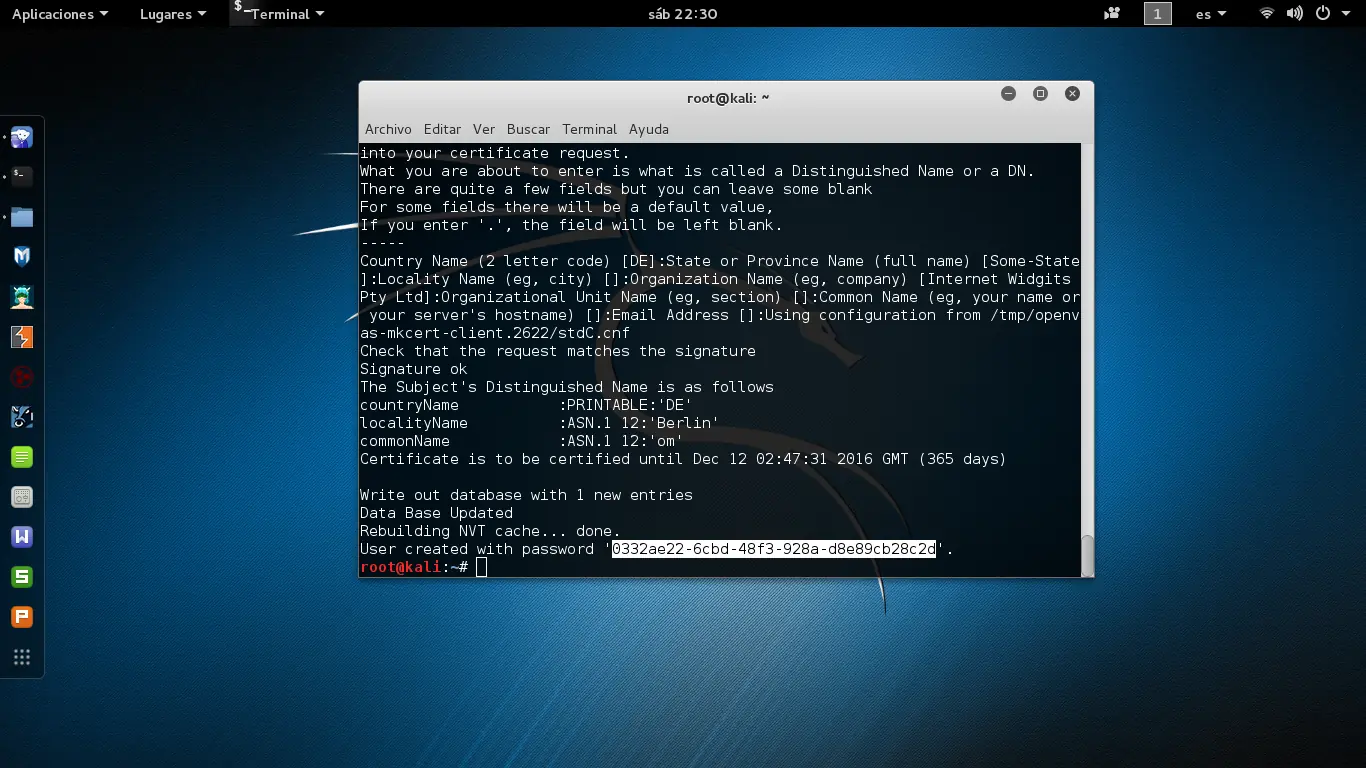Expand the system menu arrow

coord(1346,14)
